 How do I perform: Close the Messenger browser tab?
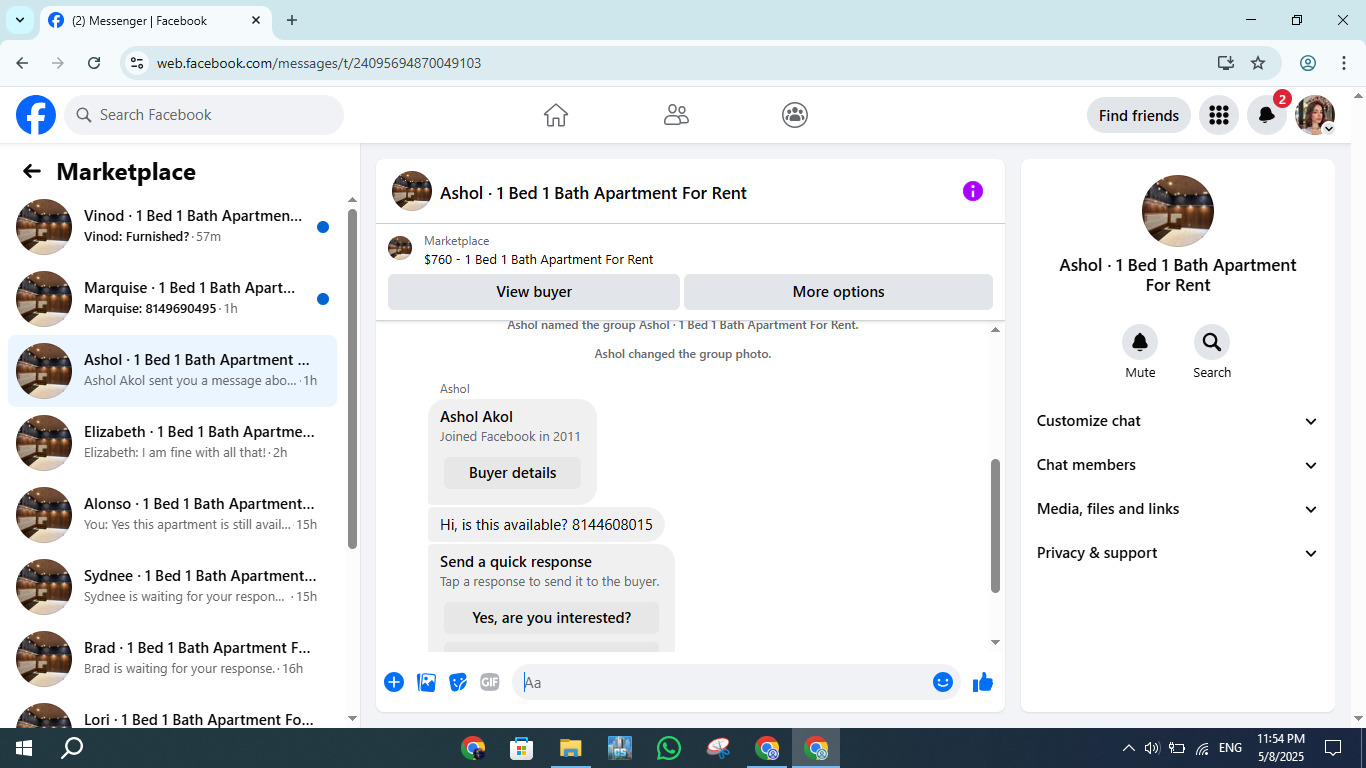[257, 20]
